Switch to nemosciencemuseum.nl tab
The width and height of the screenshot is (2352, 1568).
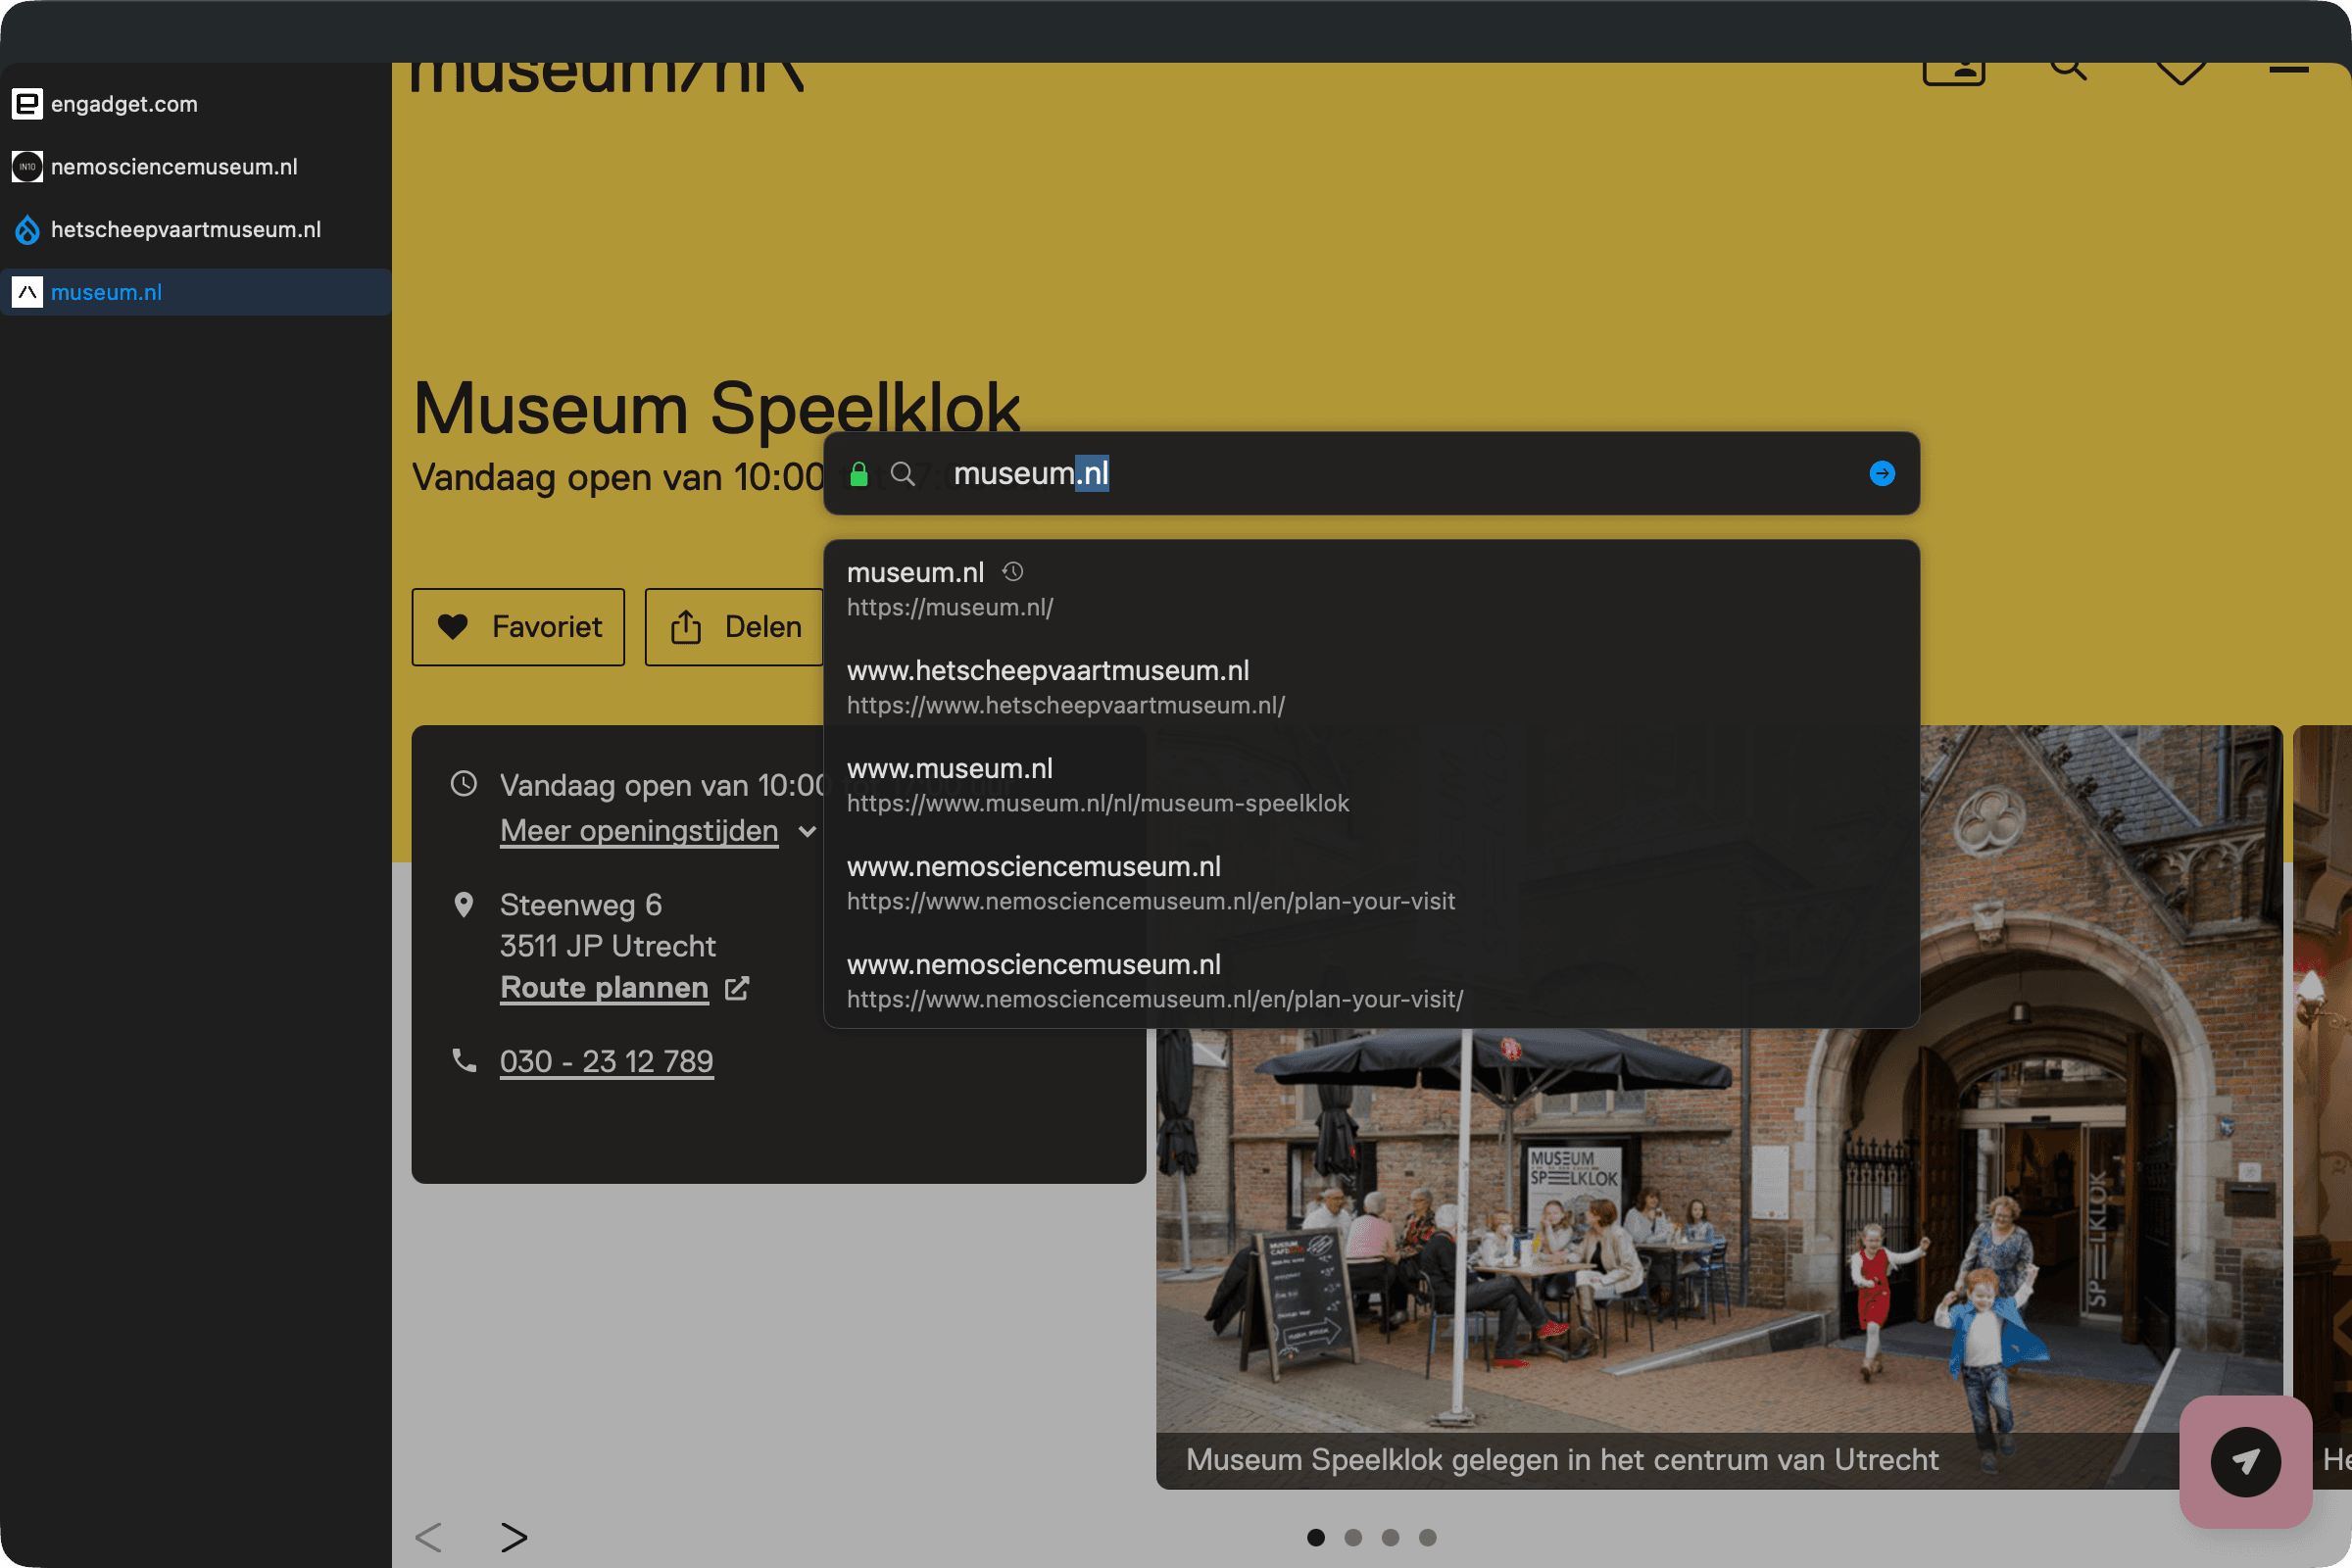click(196, 167)
